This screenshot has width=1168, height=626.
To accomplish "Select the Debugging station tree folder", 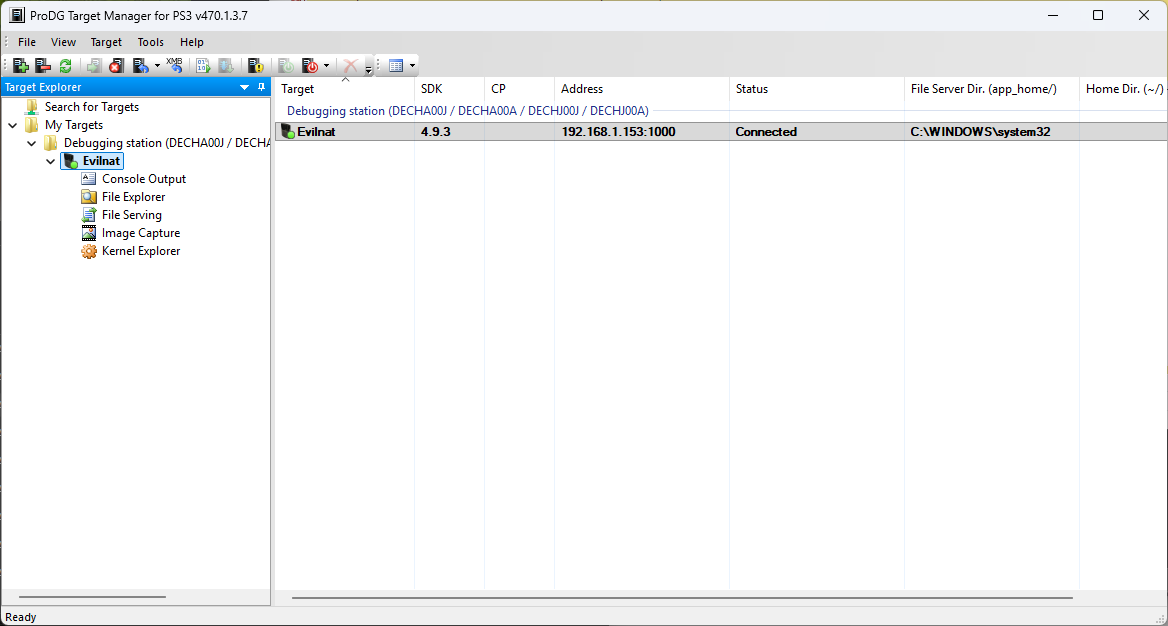I will tap(166, 142).
